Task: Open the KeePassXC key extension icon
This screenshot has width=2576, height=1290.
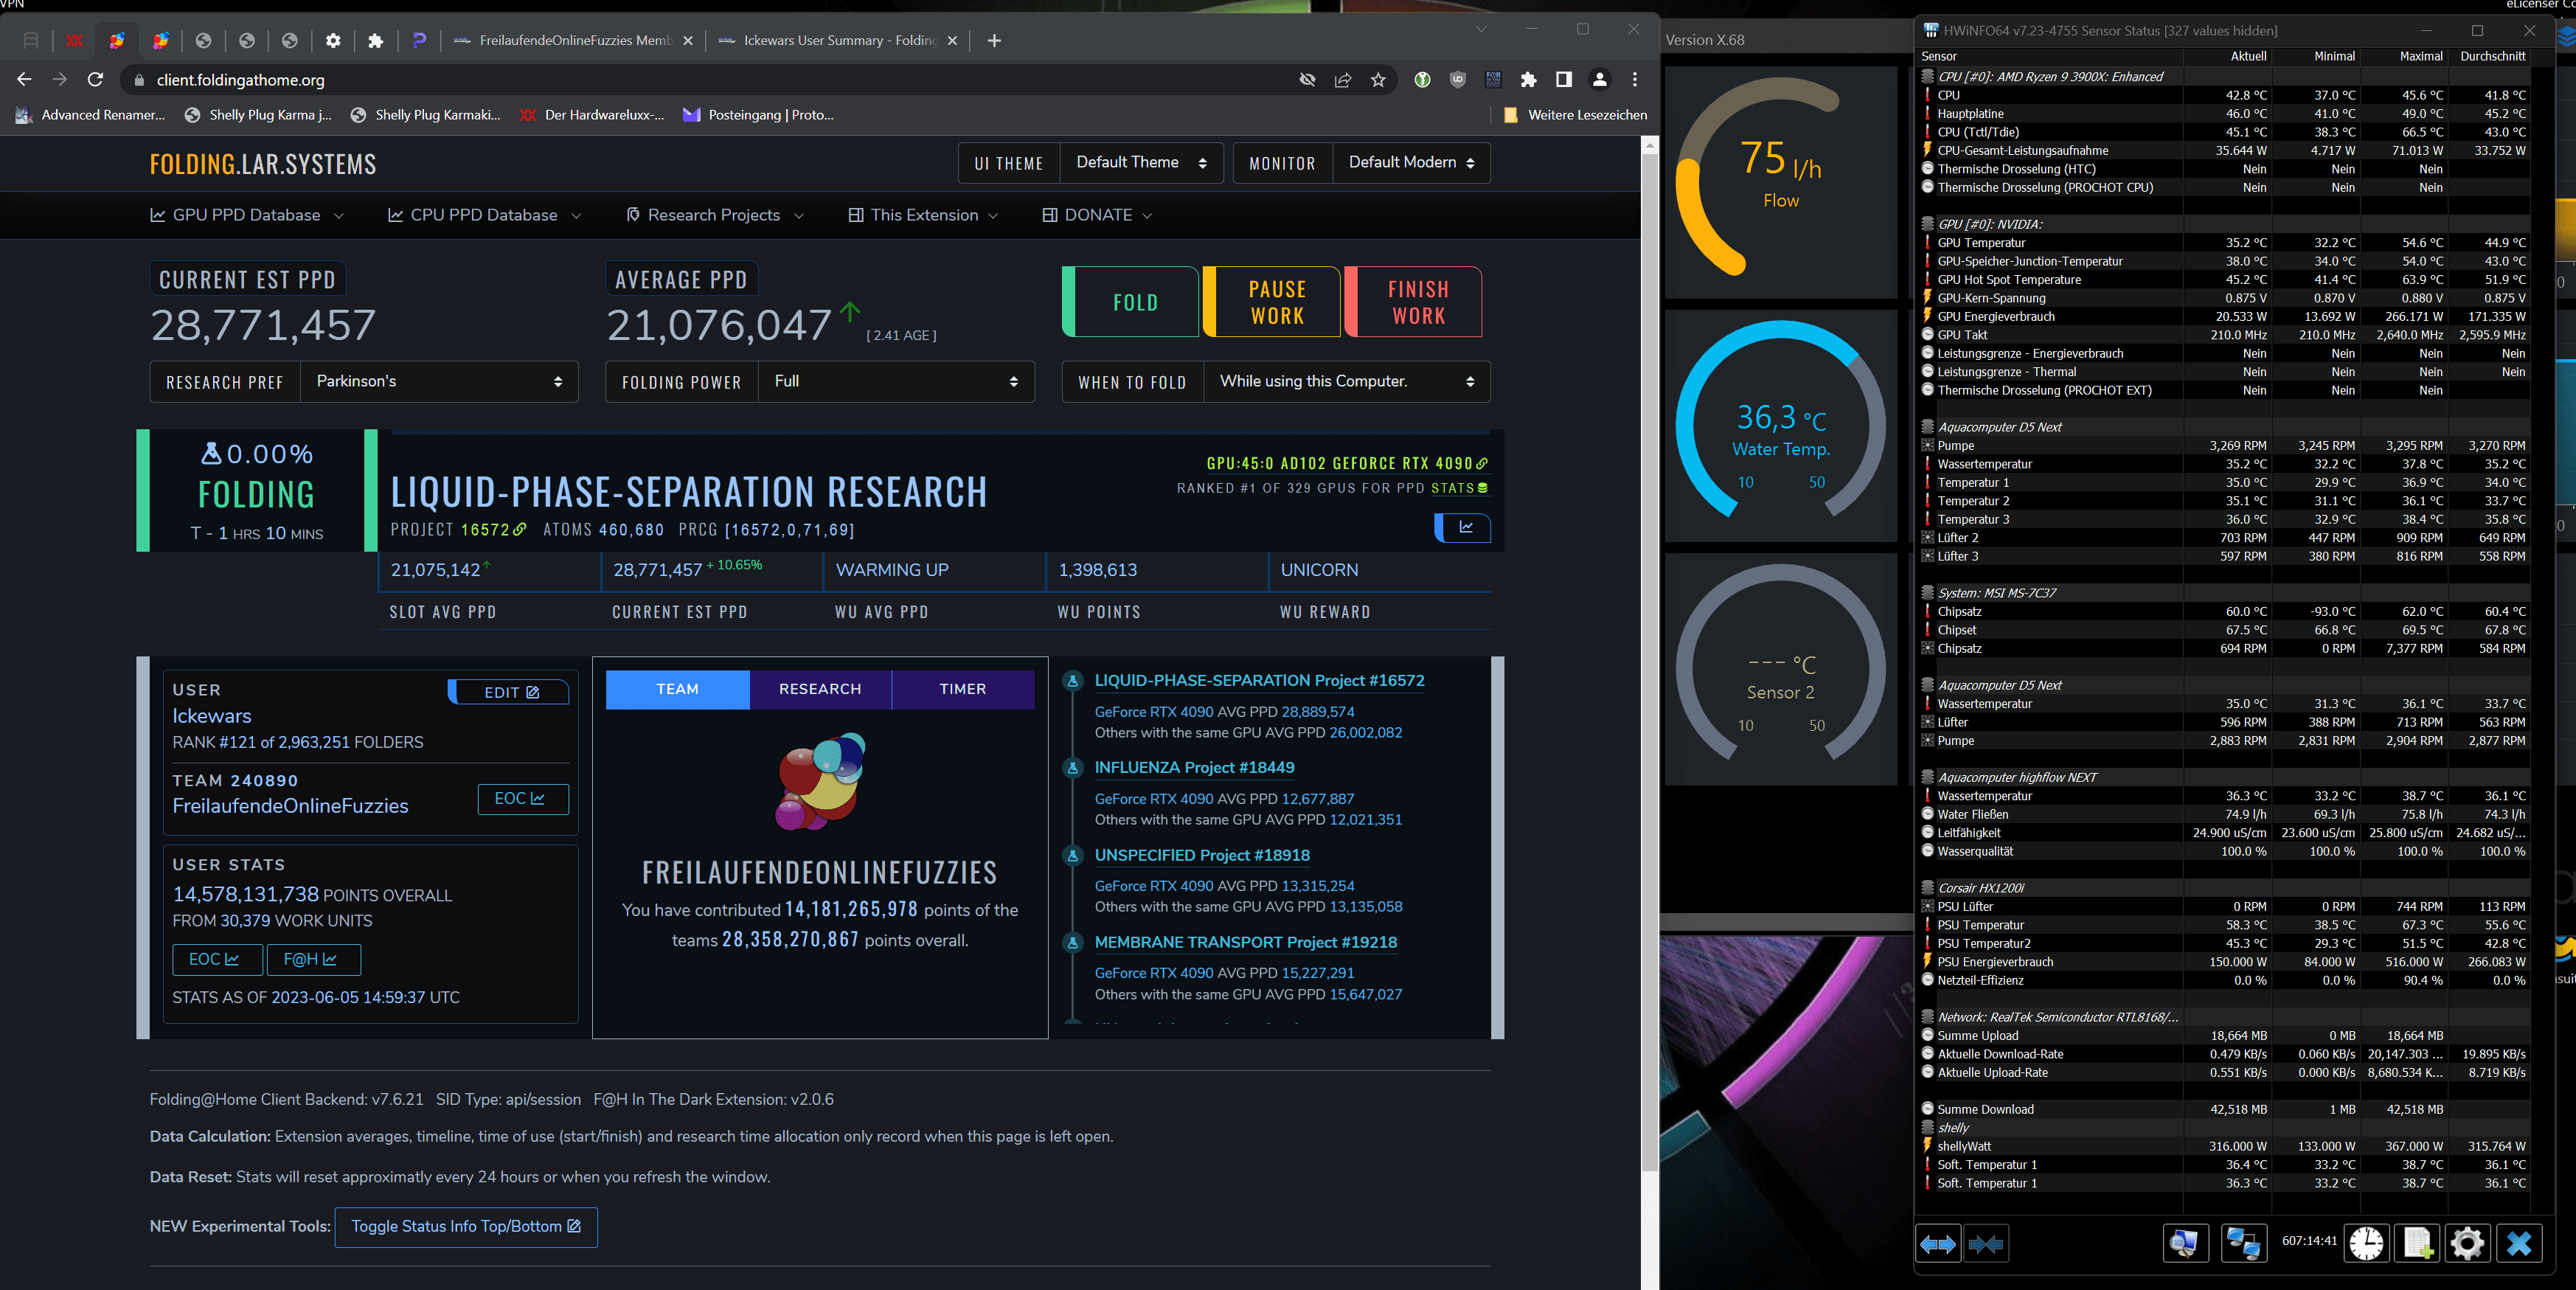Action: tap(1422, 80)
